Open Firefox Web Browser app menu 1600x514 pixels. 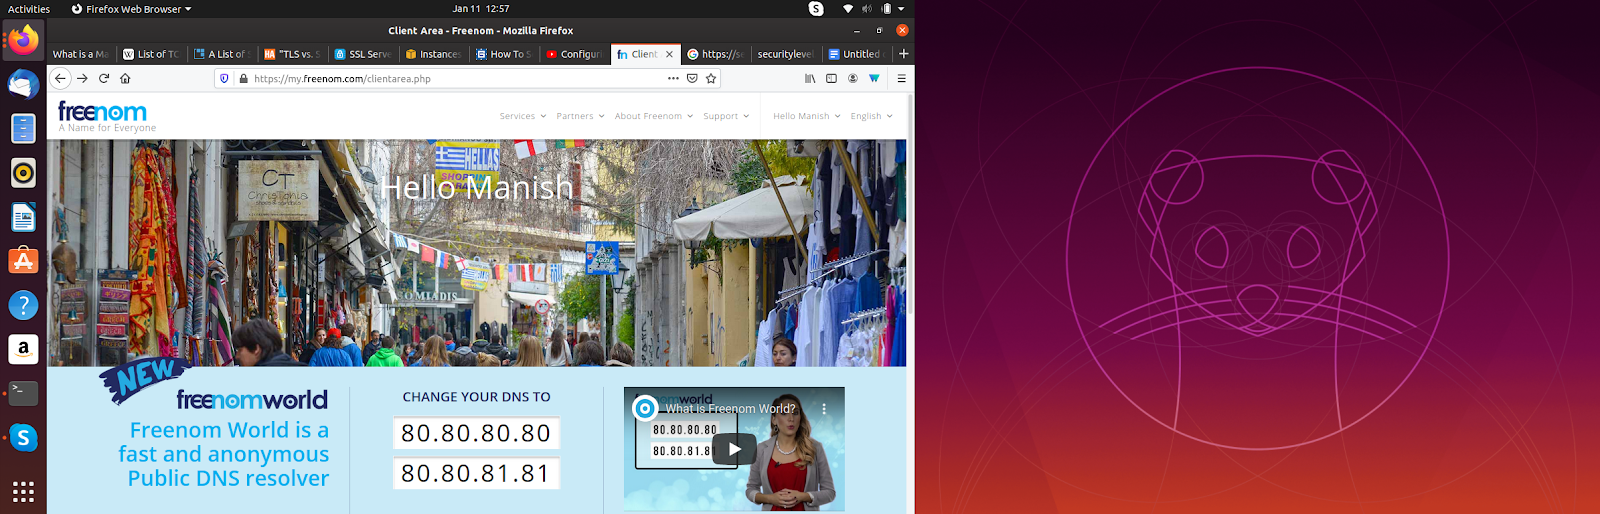(131, 9)
